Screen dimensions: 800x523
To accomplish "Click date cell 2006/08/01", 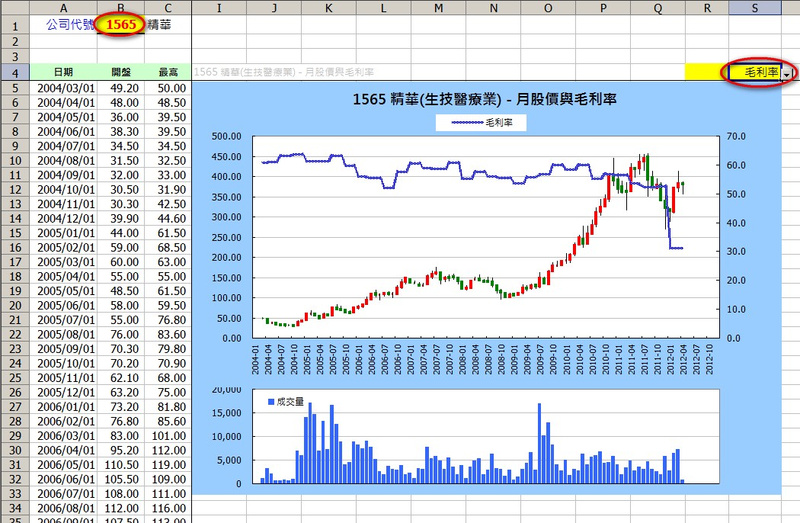I will pyautogui.click(x=66, y=508).
